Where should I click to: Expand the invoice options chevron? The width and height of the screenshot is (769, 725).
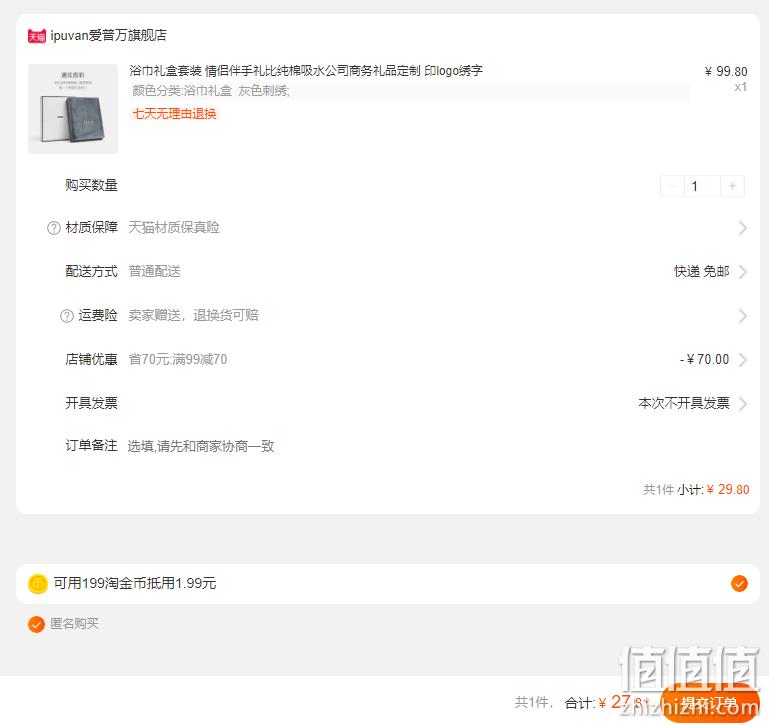tap(743, 404)
